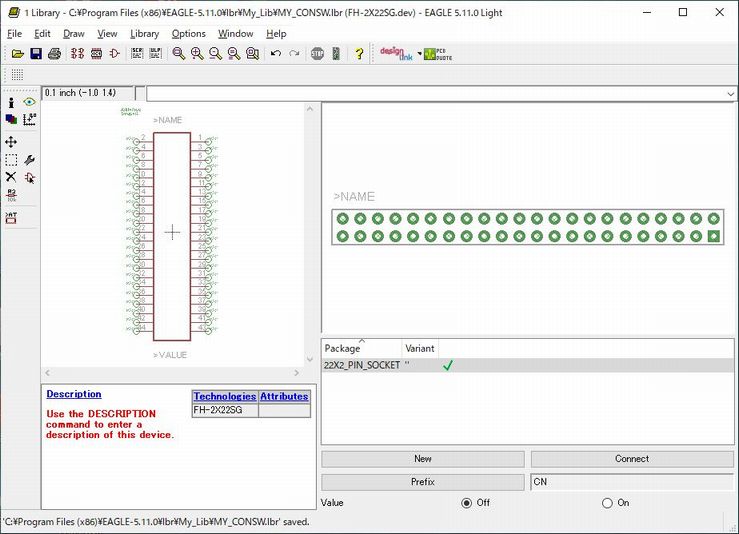This screenshot has width=739, height=534.
Task: Click the Undo arrow icon
Action: coord(276,54)
